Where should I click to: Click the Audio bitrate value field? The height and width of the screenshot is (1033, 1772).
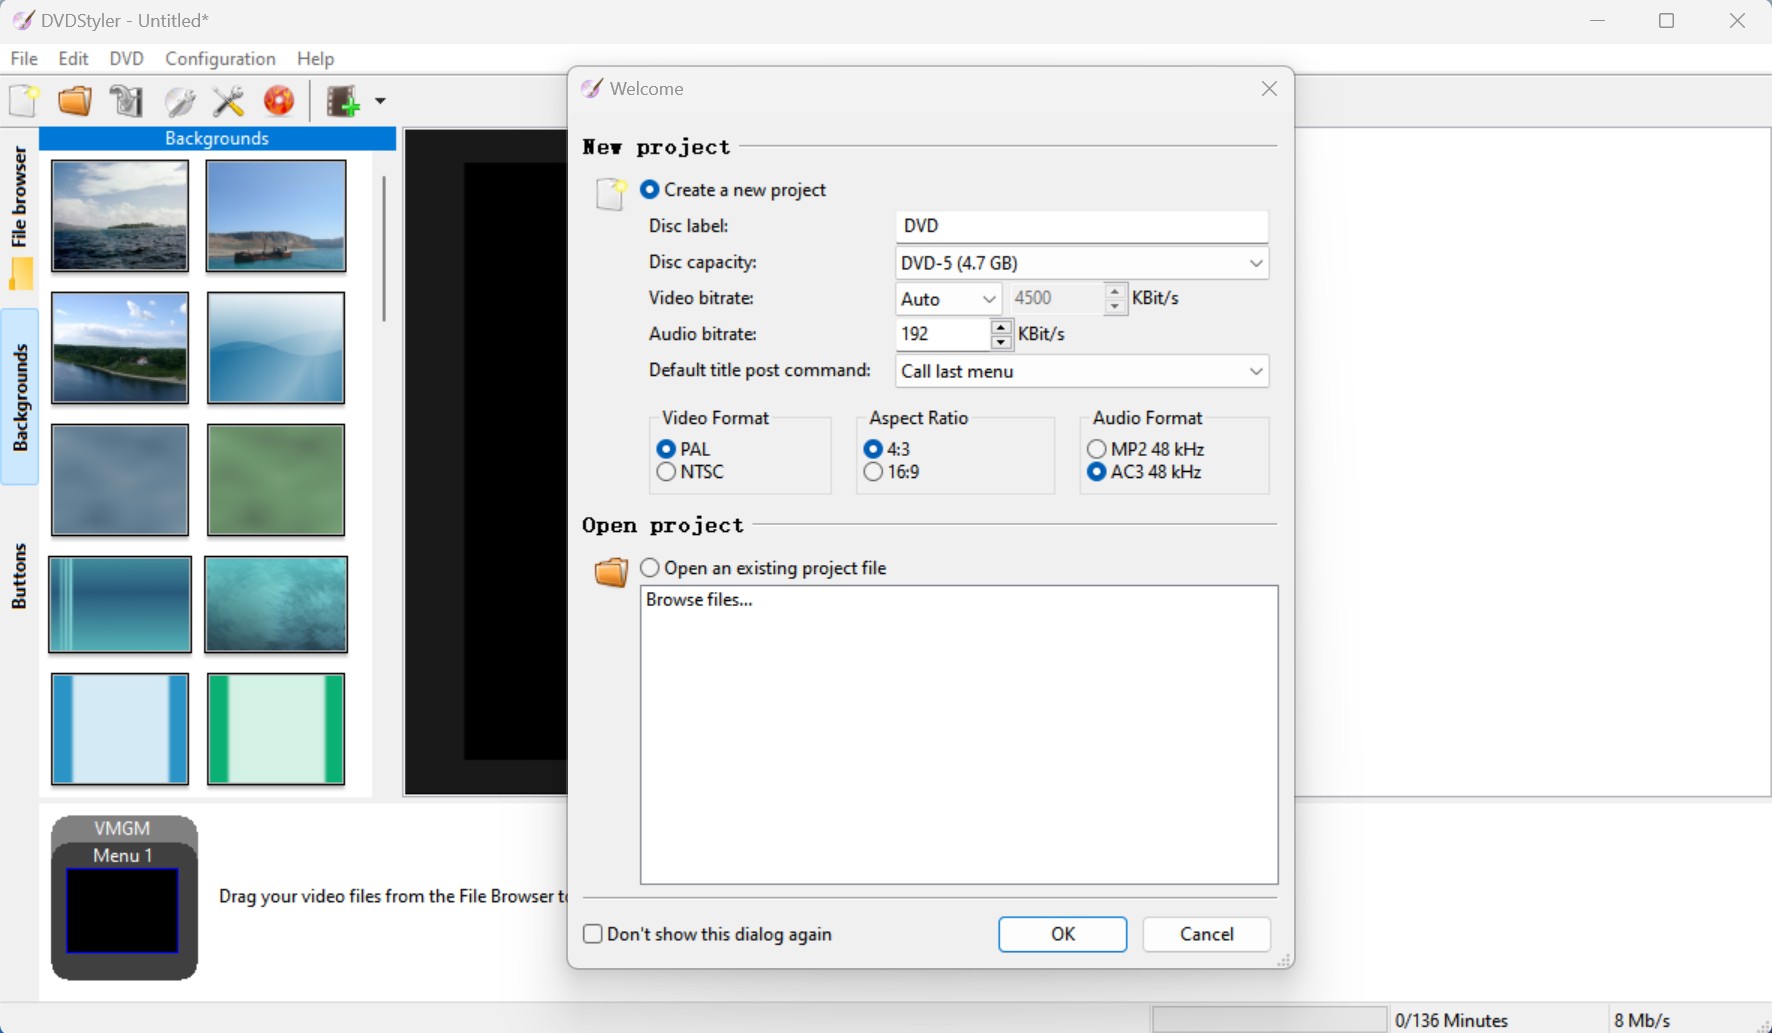pos(943,334)
